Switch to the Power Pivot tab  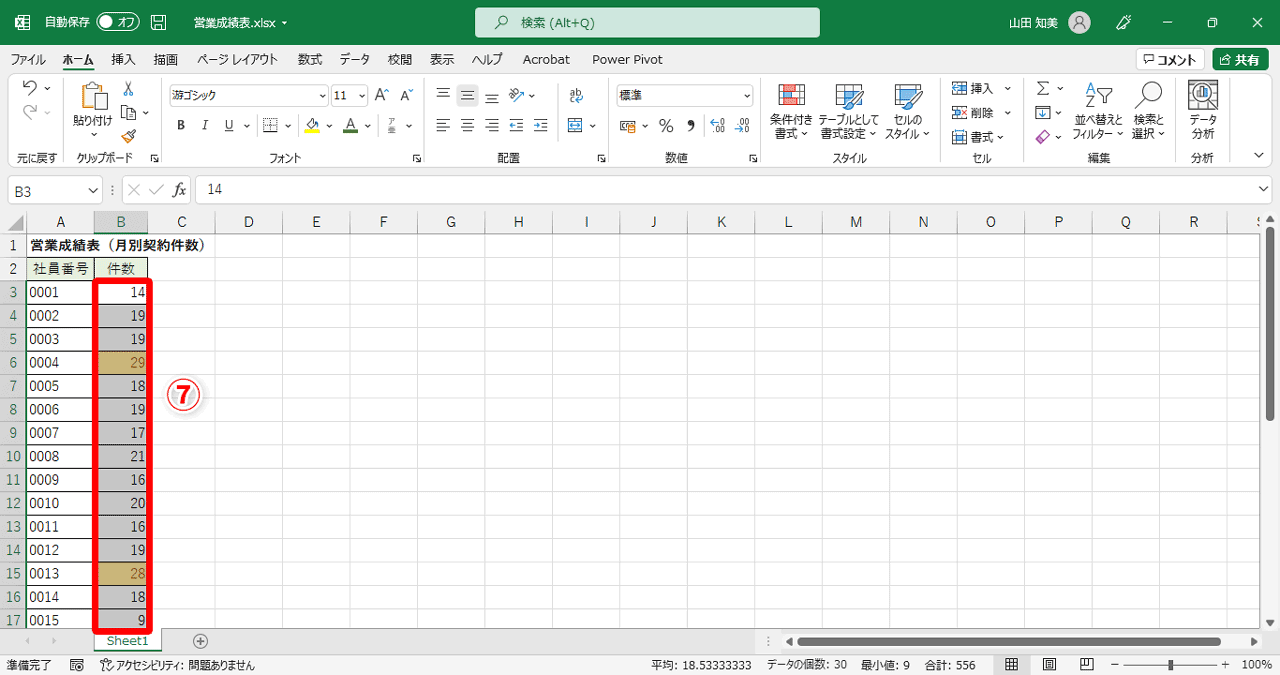pyautogui.click(x=627, y=59)
